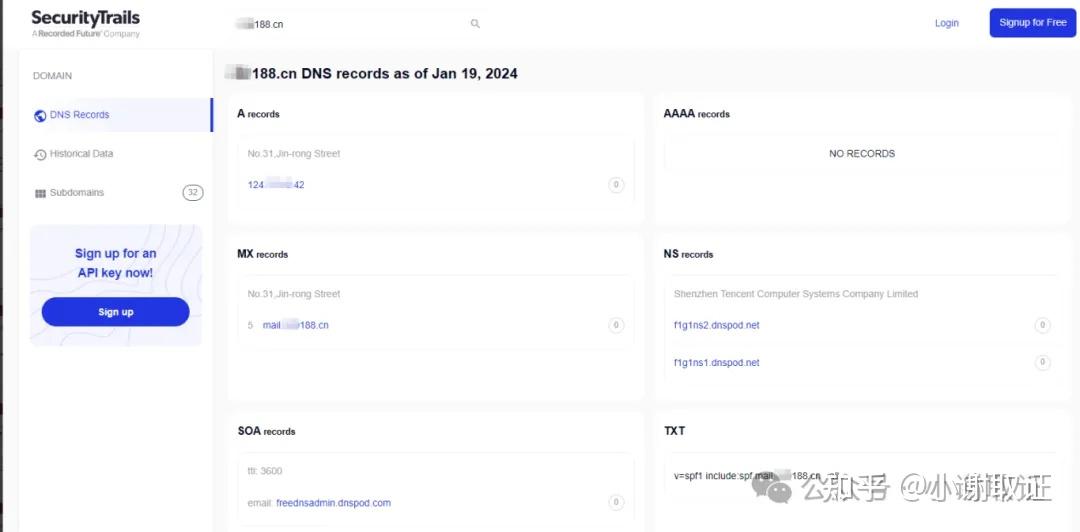Click 'Sign up for an API key now!' text
The width and height of the screenshot is (1080, 532).
(116, 263)
